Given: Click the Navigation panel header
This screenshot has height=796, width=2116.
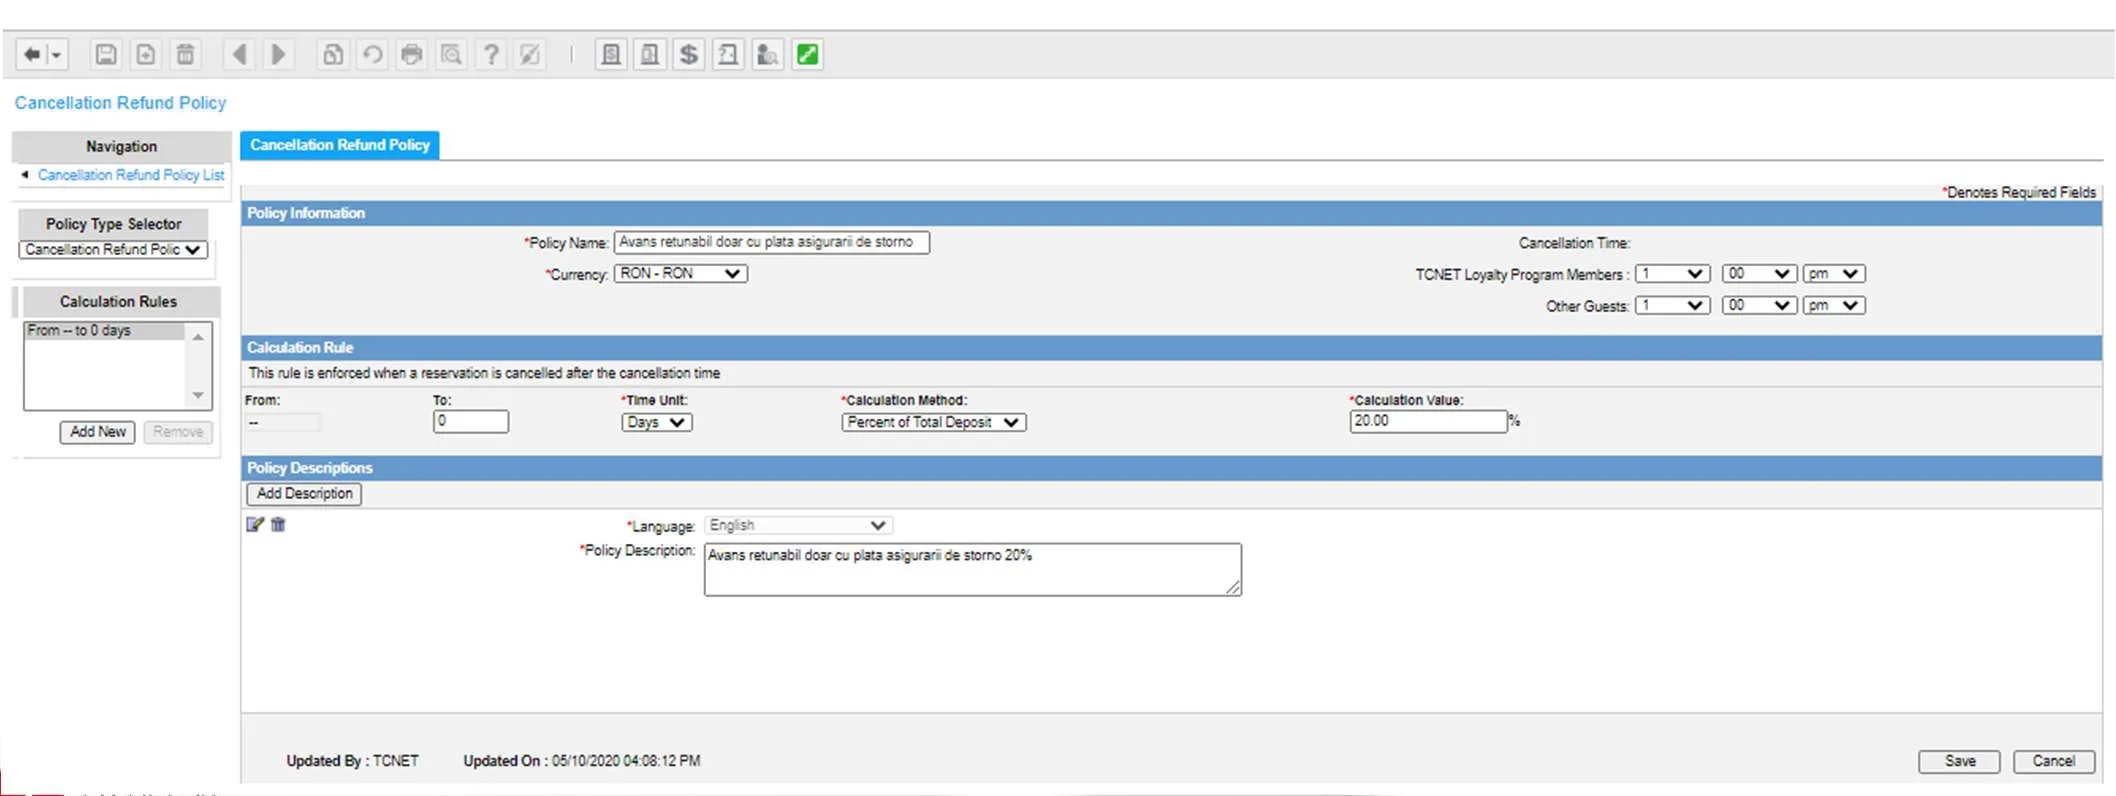Looking at the screenshot, I should tap(121, 147).
